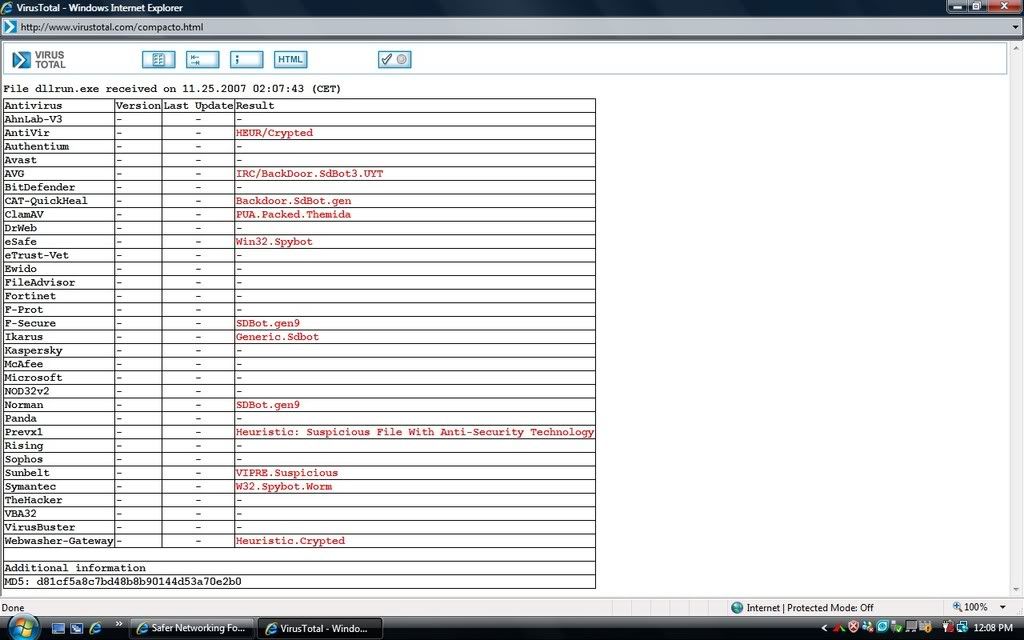The width and height of the screenshot is (1024, 640).
Task: Click the Panda row name
Action: coord(20,419)
